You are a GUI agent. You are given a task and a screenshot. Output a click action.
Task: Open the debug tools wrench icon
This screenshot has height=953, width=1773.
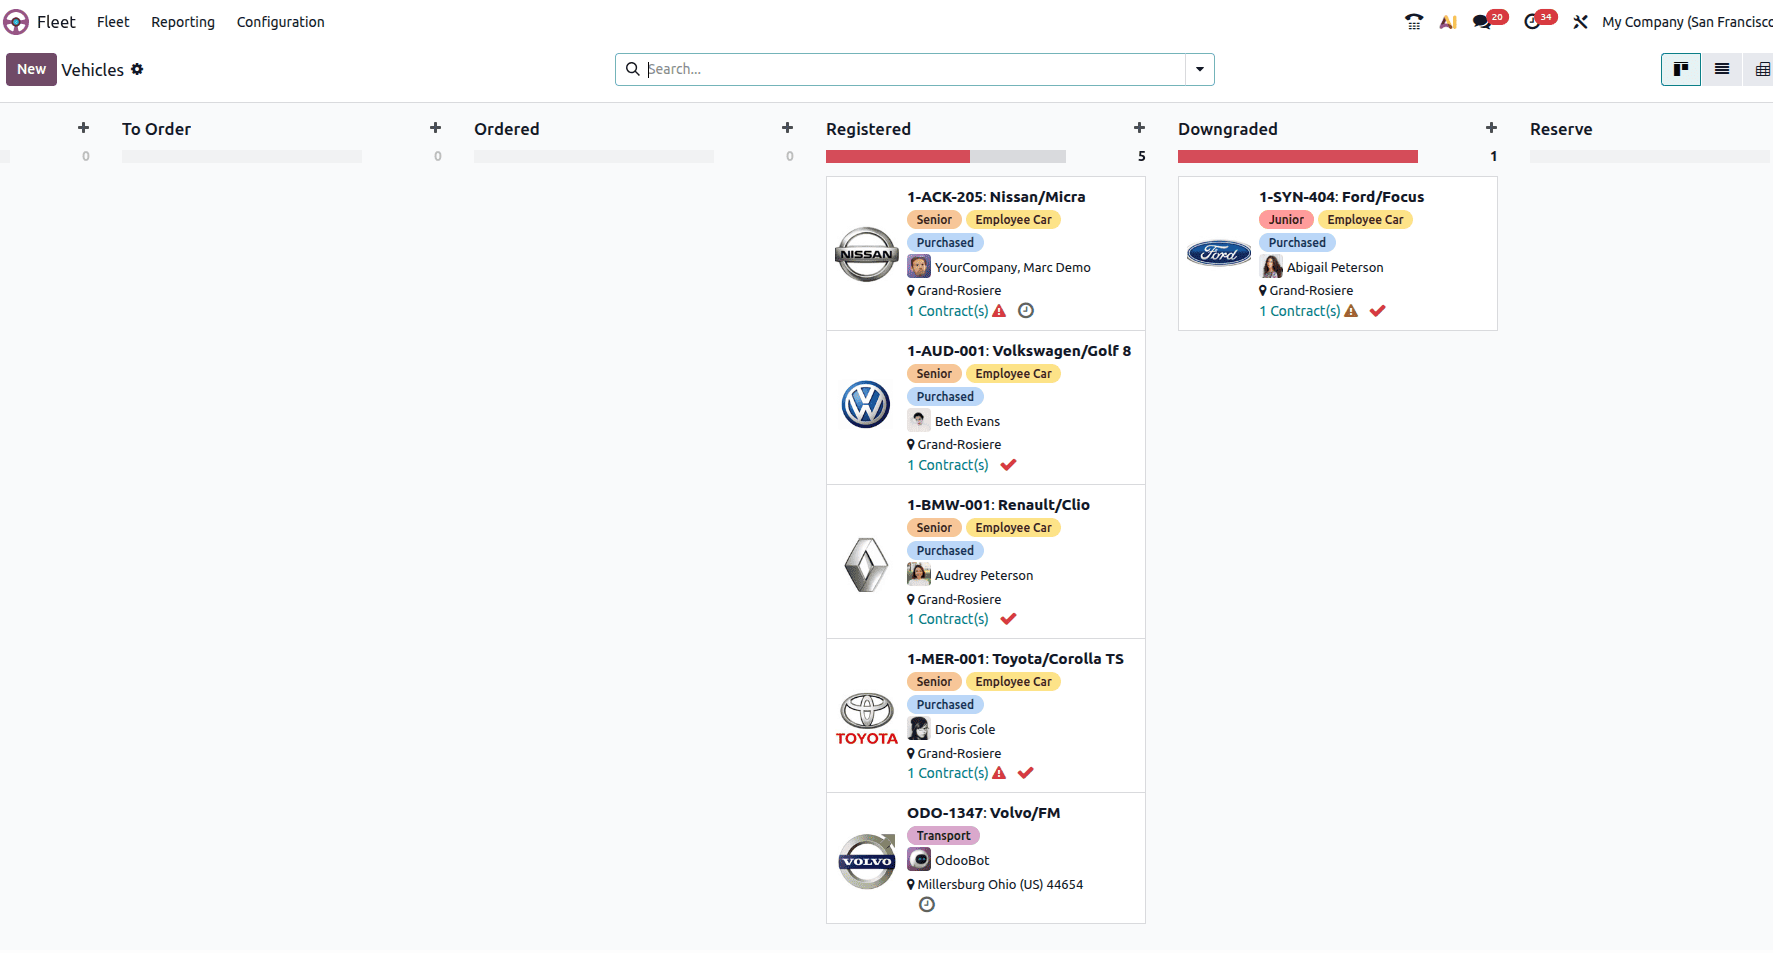[1581, 22]
